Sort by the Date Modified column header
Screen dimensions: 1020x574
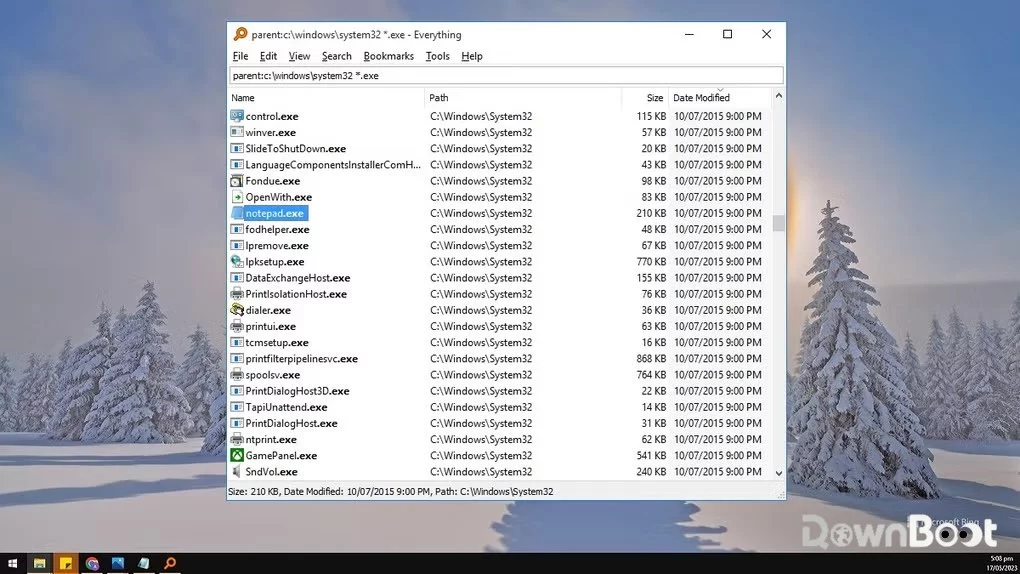pos(720,98)
